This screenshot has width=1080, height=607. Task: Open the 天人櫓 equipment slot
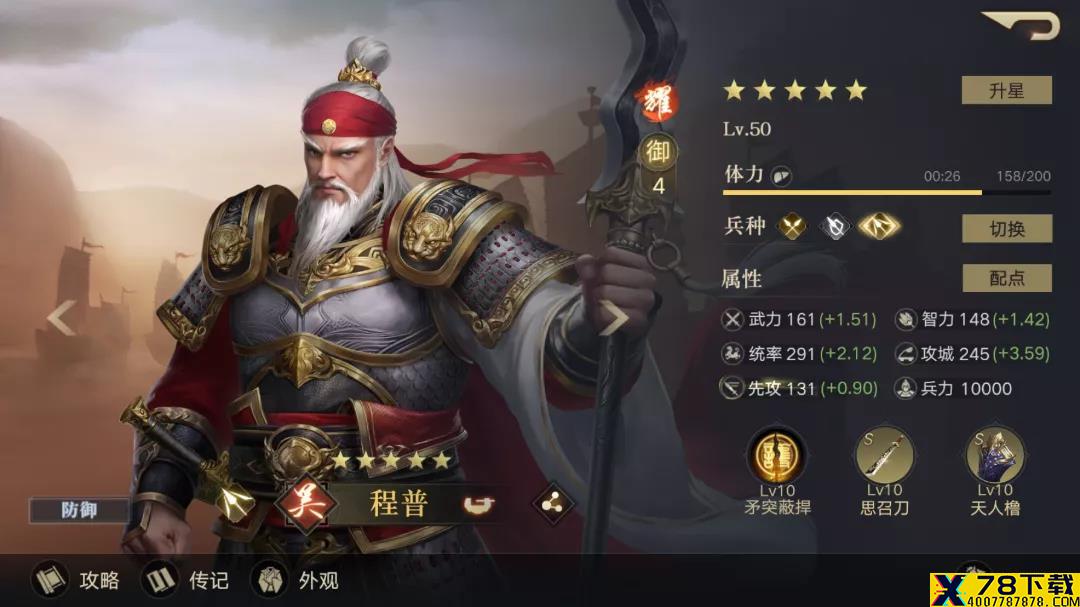click(995, 455)
